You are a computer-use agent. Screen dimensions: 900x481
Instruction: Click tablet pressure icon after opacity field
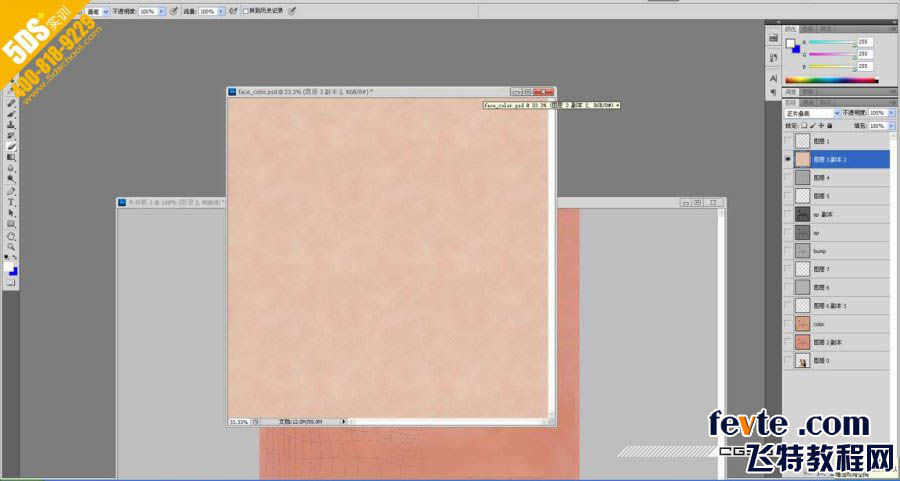click(174, 11)
